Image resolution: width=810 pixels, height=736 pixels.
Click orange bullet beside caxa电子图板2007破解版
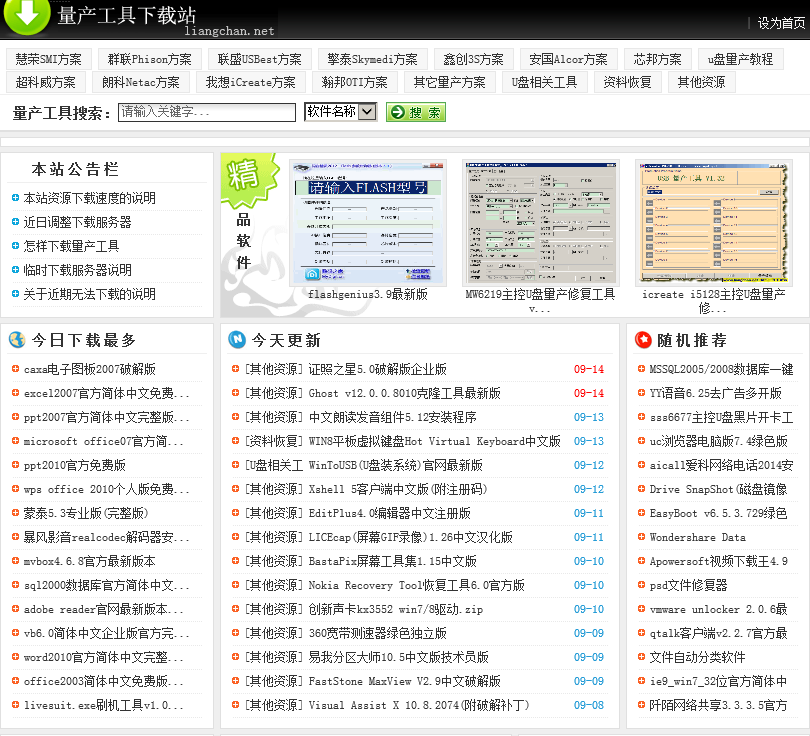15,369
